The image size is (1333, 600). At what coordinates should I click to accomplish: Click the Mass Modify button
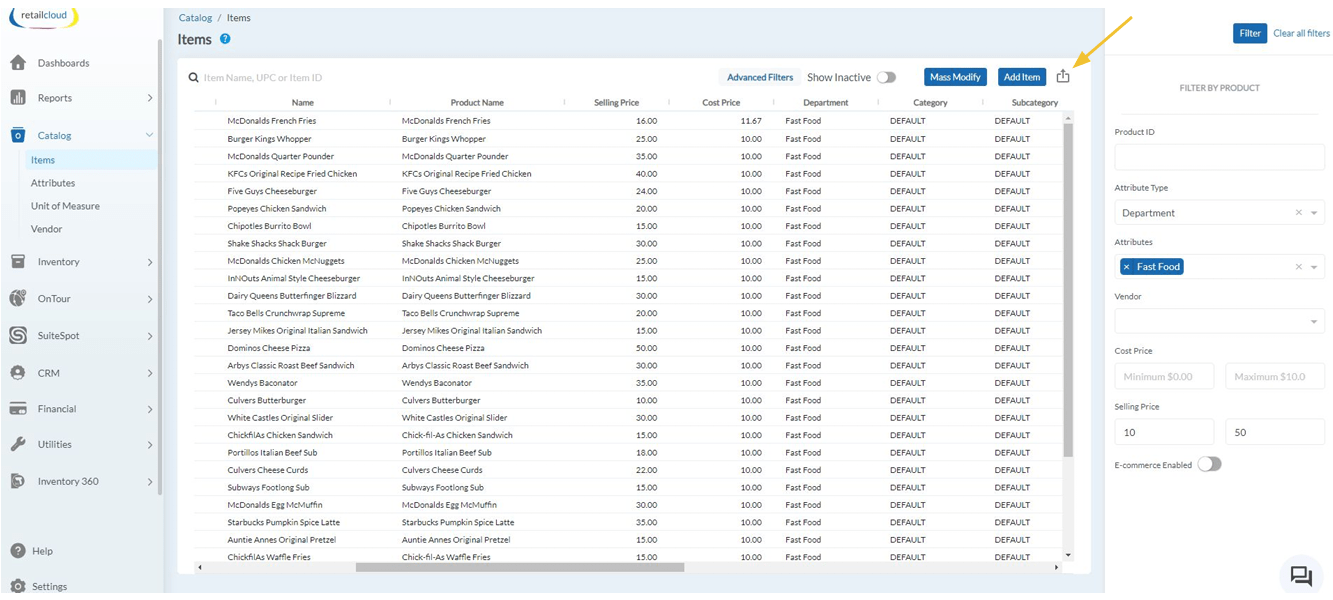955,77
